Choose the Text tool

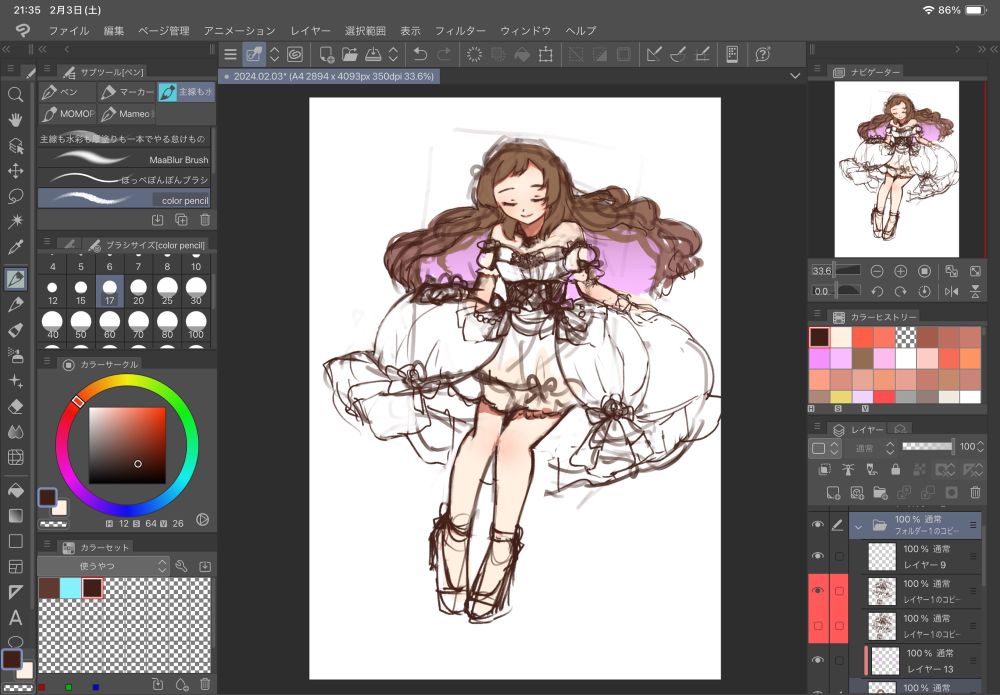pos(15,618)
